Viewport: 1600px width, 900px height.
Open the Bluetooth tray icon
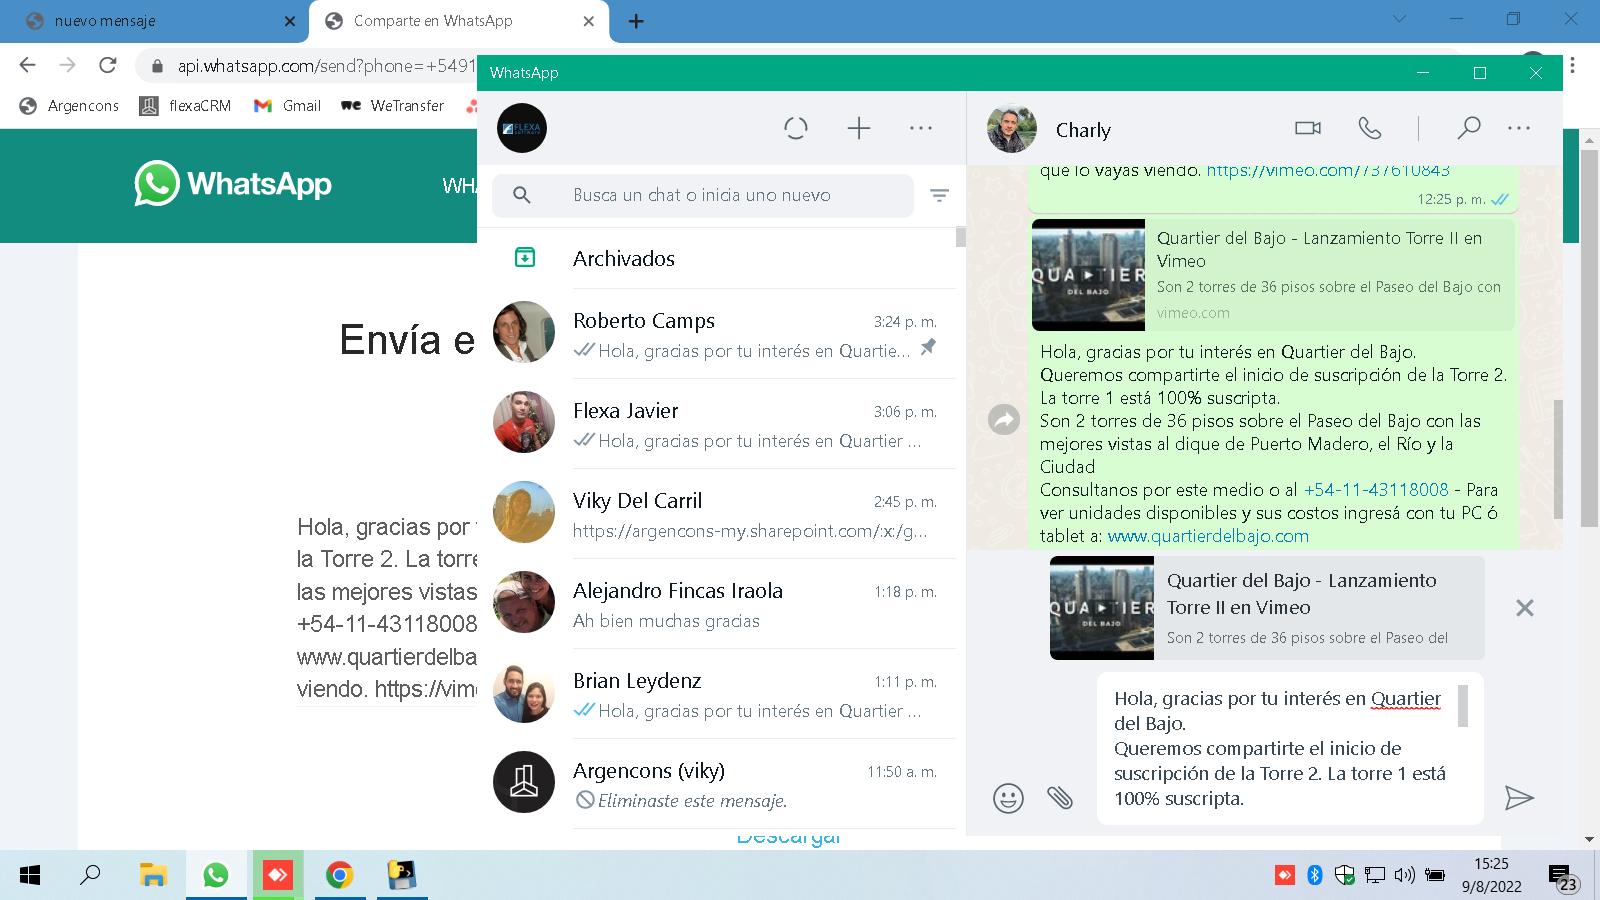(x=1315, y=875)
